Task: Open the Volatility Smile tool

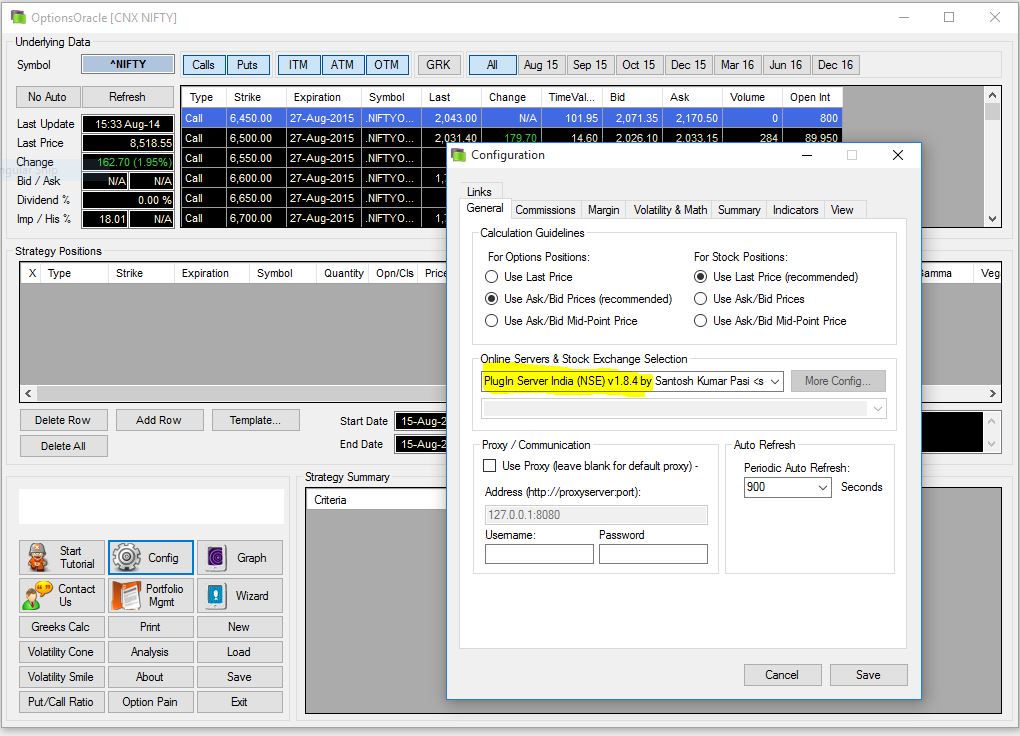Action: pos(60,677)
